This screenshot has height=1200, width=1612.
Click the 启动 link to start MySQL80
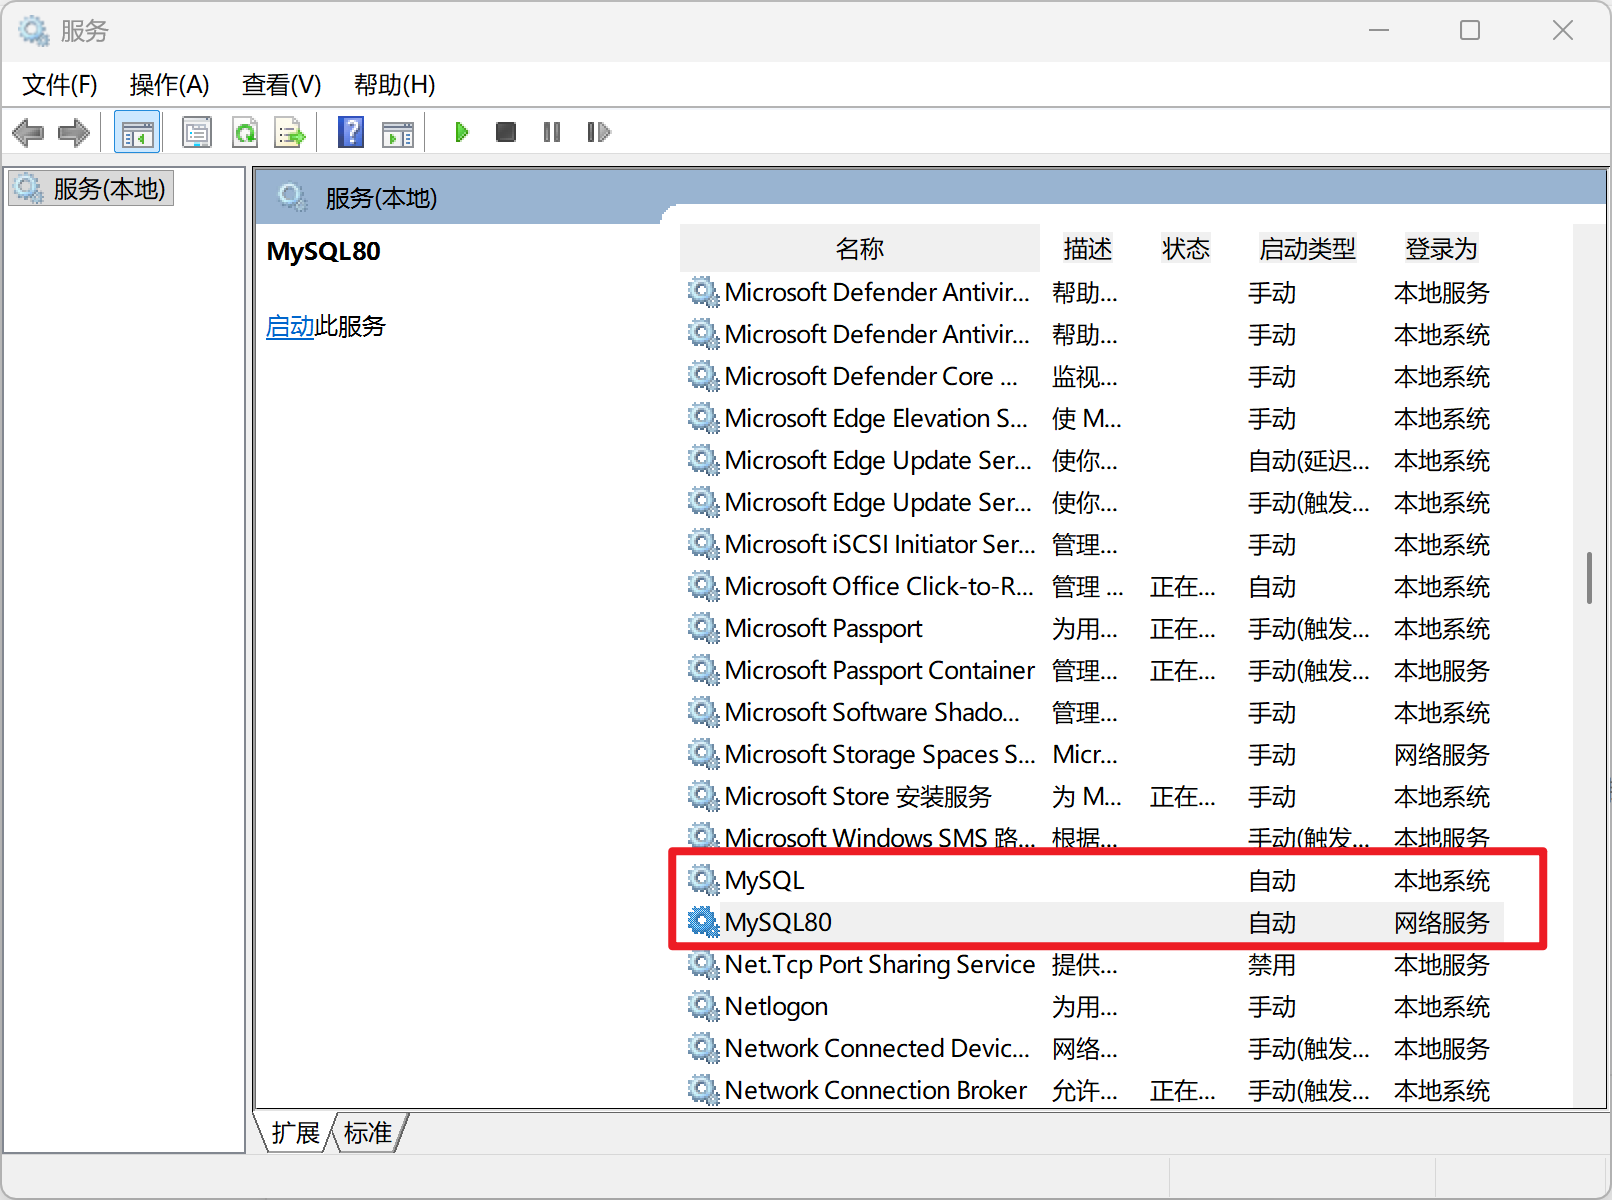pyautogui.click(x=290, y=326)
